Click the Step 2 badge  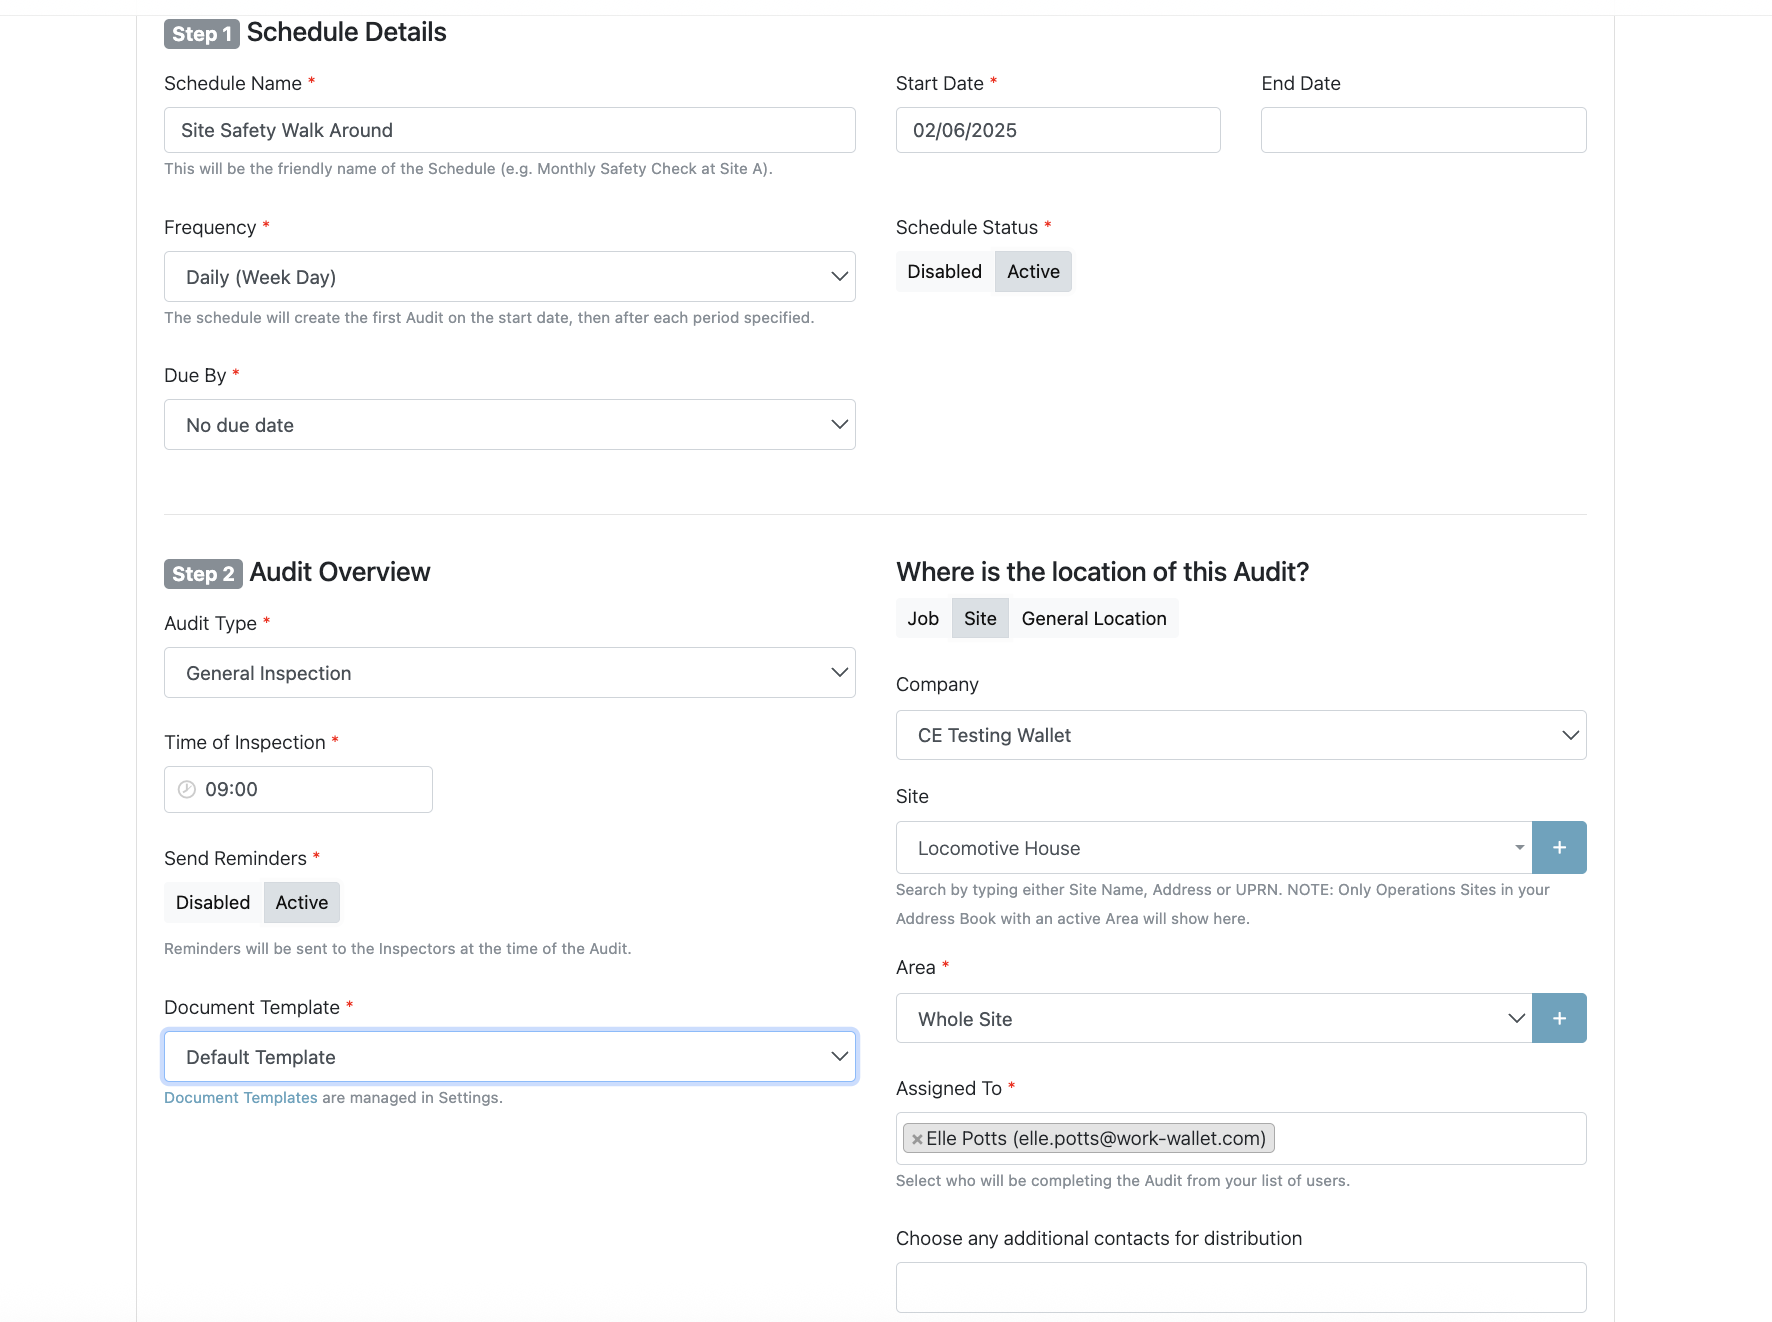pos(203,574)
